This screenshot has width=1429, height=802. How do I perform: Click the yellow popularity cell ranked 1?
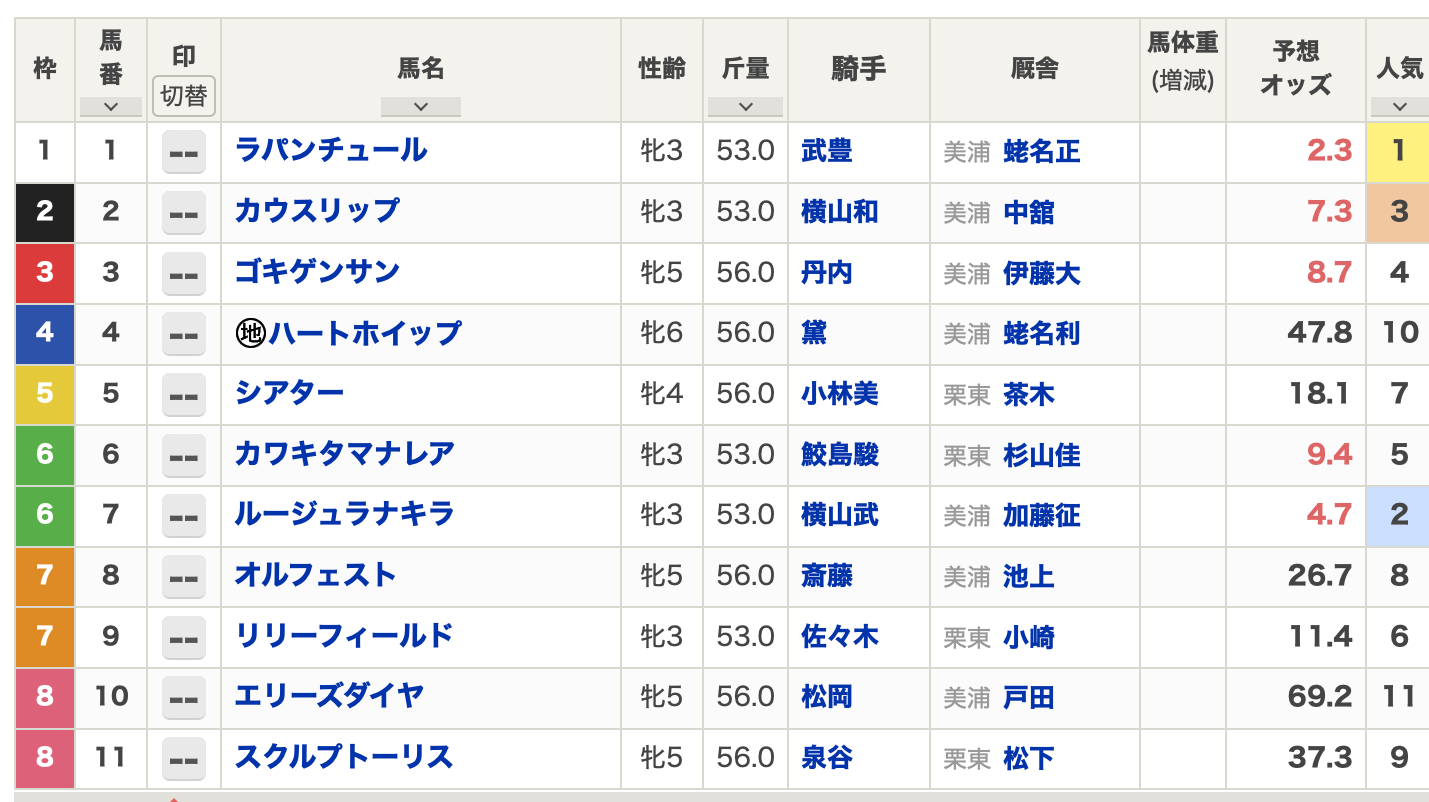1398,151
